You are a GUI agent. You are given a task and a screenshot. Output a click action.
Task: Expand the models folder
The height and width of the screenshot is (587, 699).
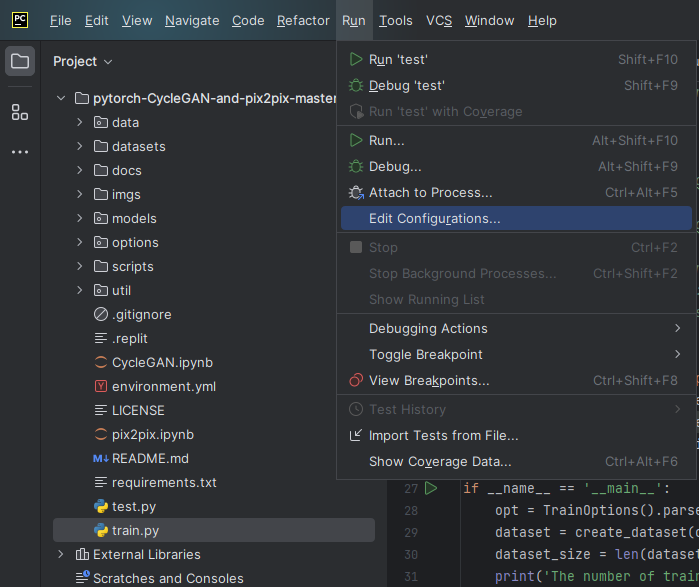pos(80,218)
